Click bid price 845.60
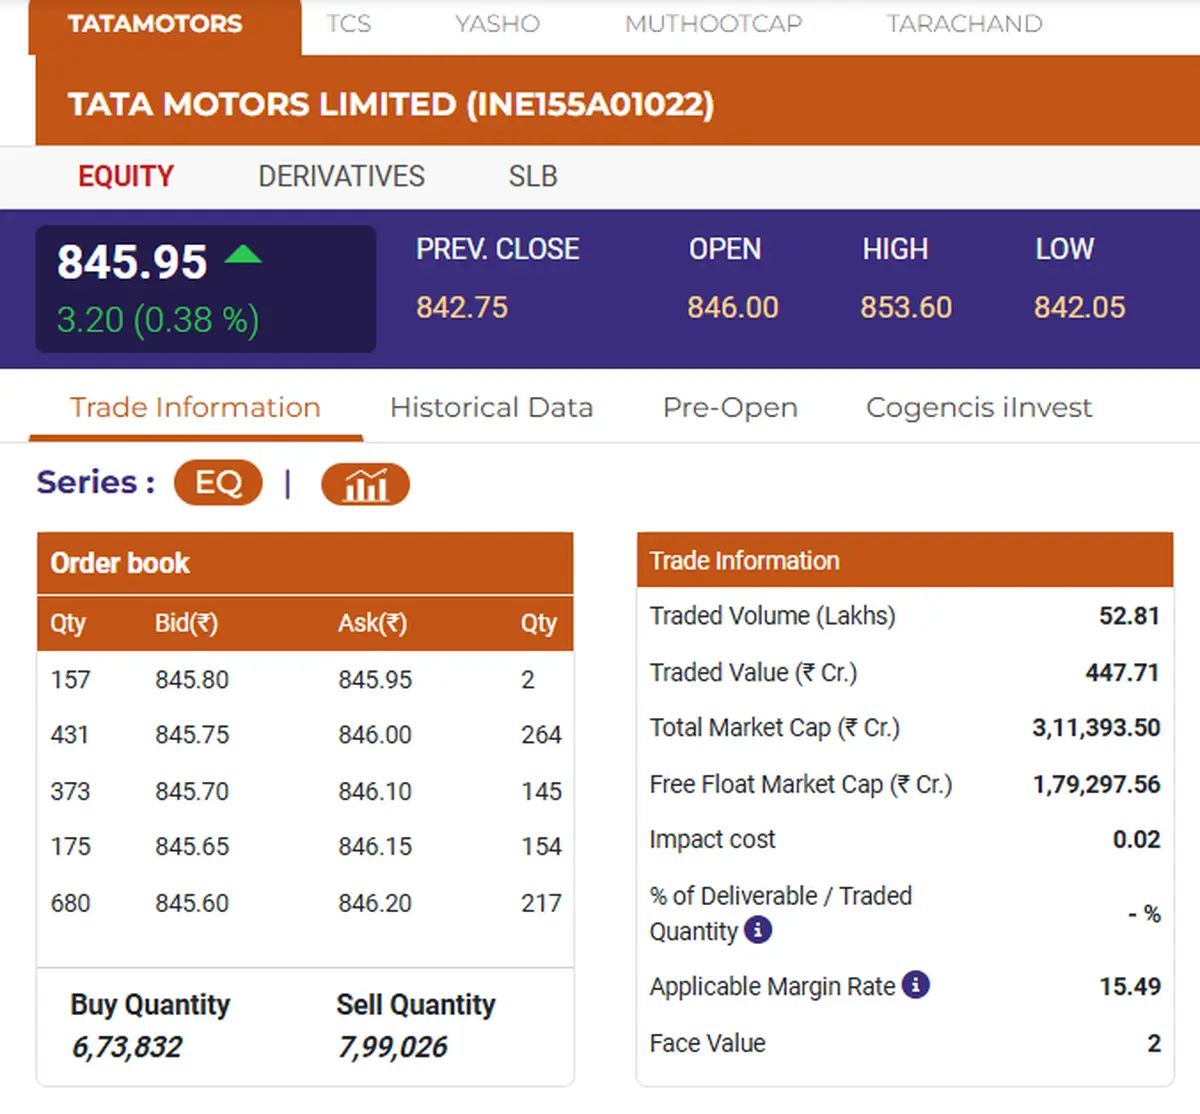Viewport: 1200px width, 1114px height. click(192, 904)
